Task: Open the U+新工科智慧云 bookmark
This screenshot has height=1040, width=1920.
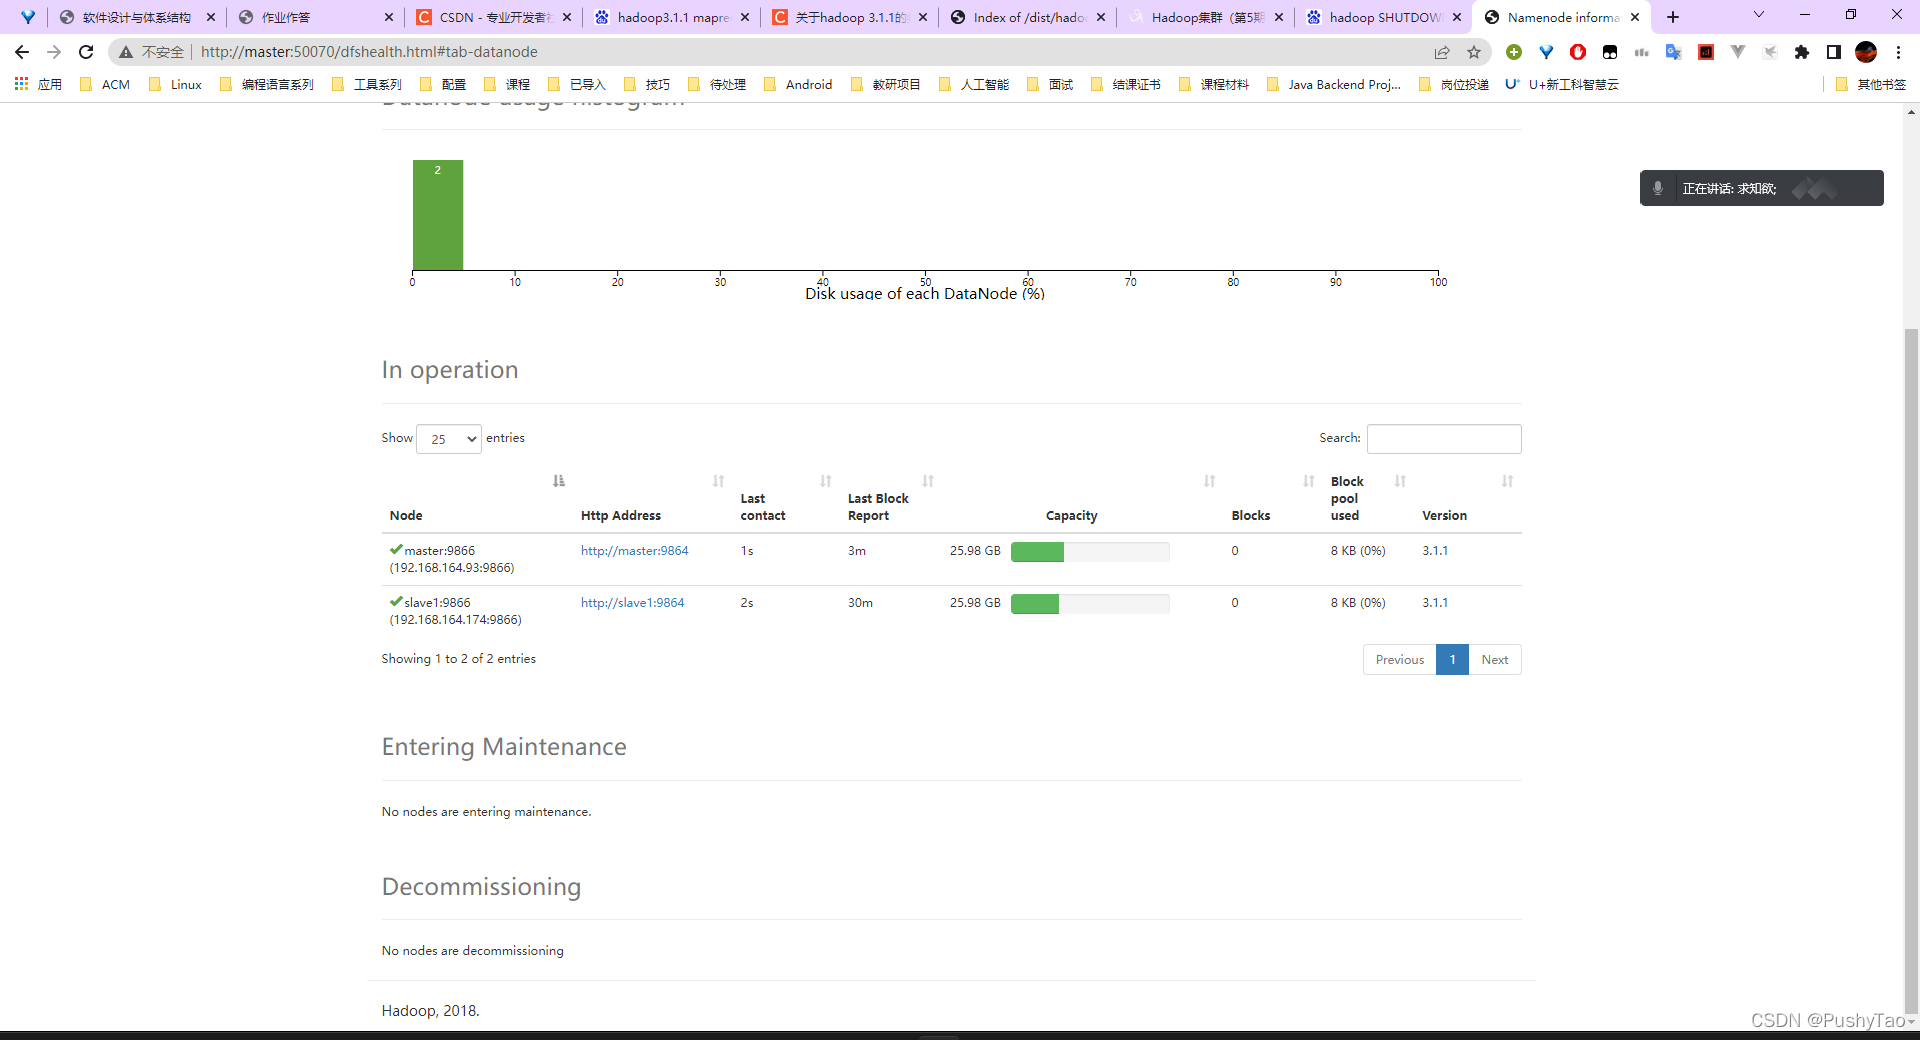Action: pos(1562,85)
